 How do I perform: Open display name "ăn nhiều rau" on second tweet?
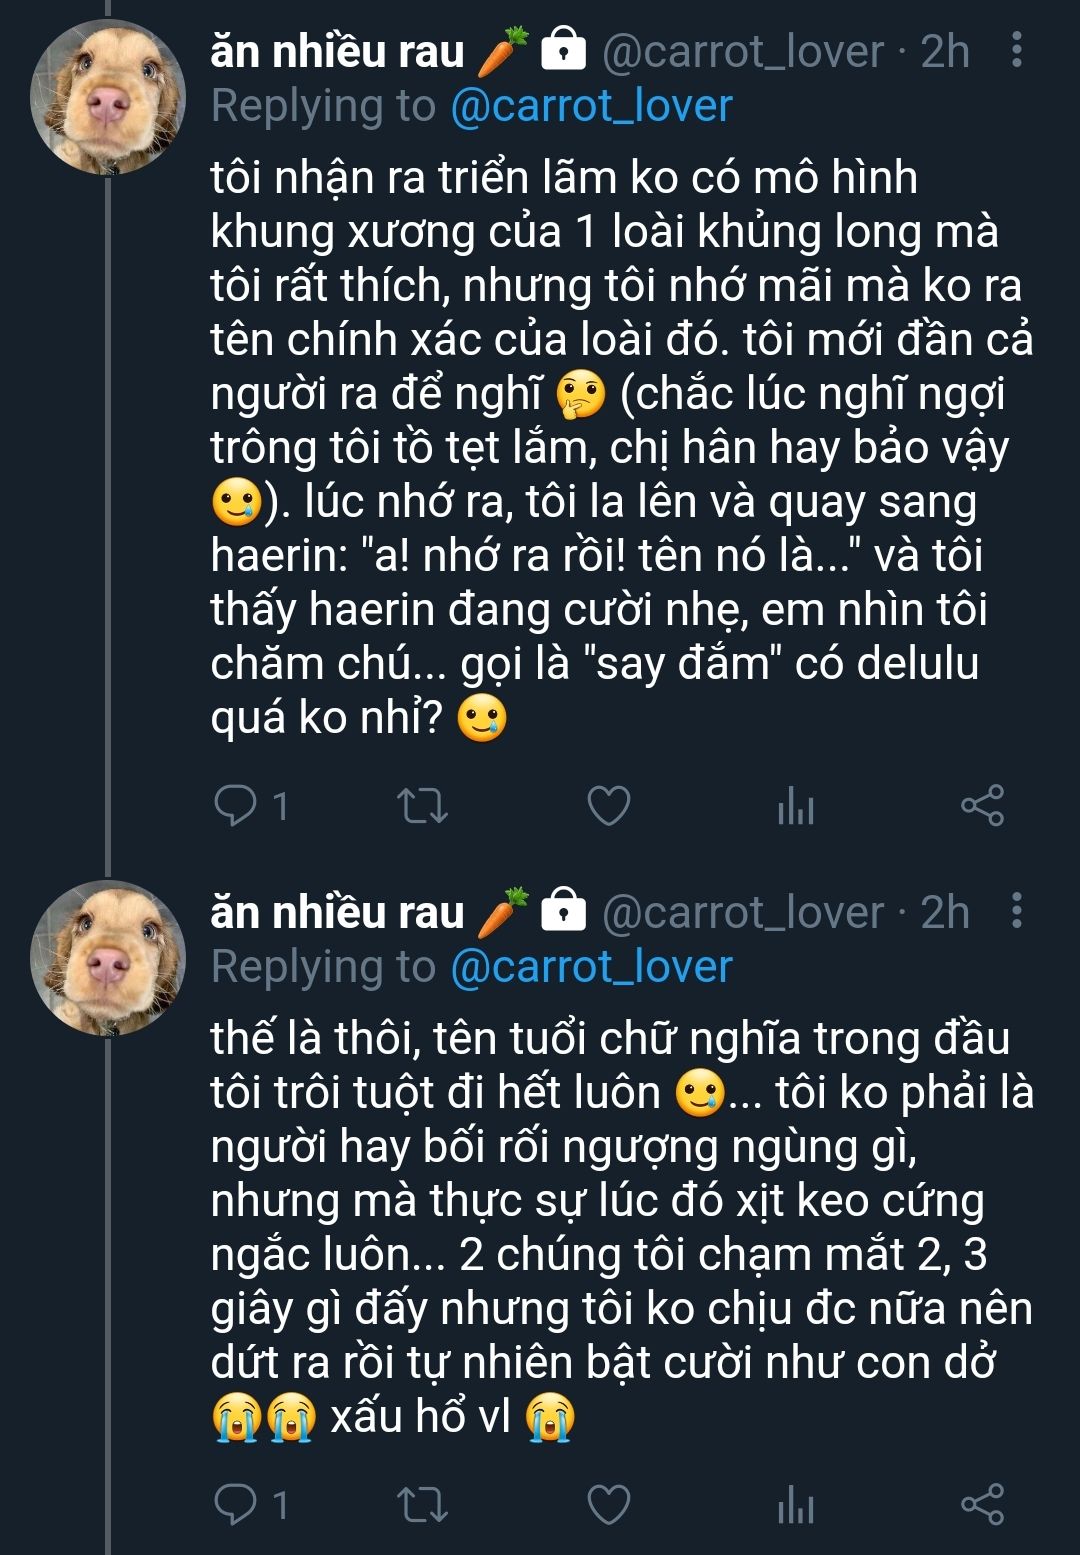coord(338,912)
